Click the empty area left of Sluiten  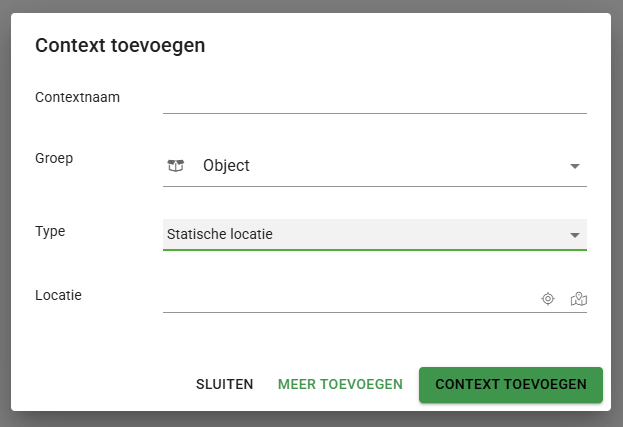point(100,384)
